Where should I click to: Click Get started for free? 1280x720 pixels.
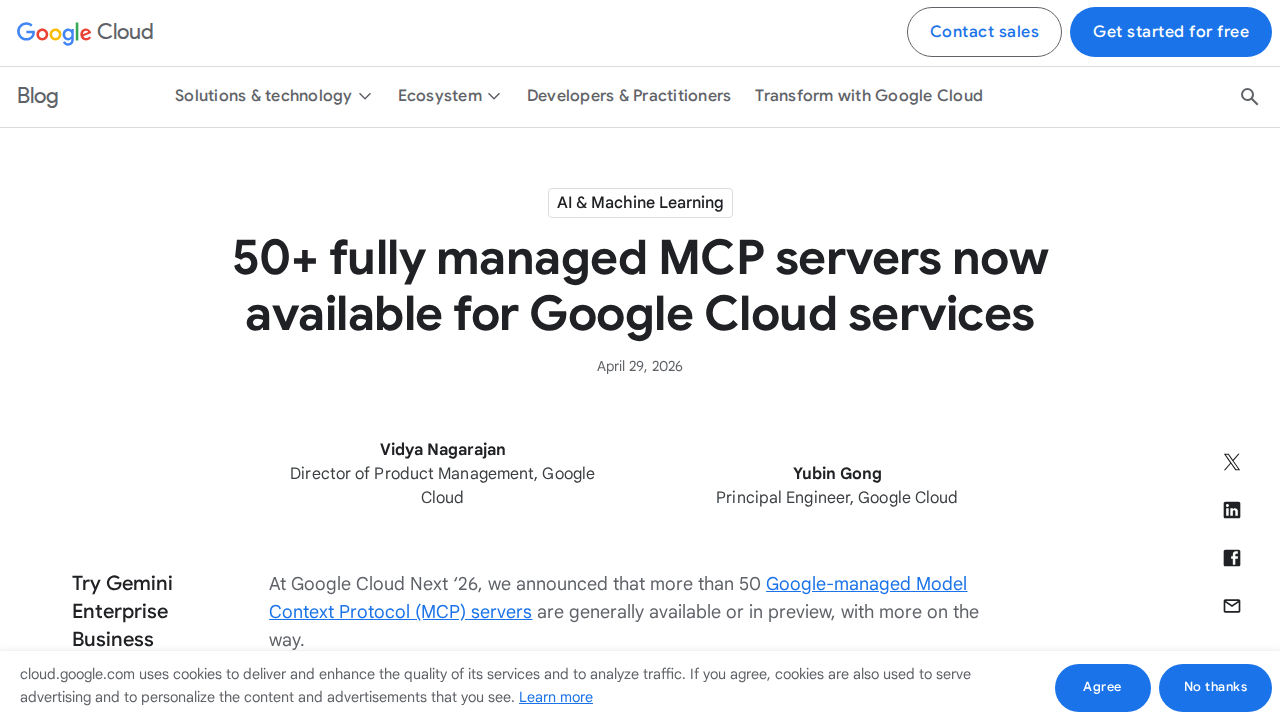pyautogui.click(x=1171, y=32)
